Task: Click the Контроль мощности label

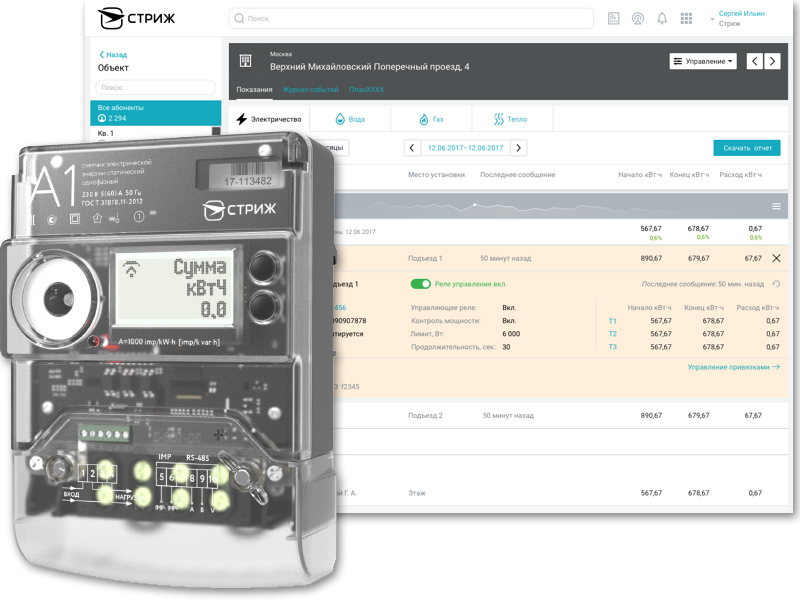Action: [445, 321]
